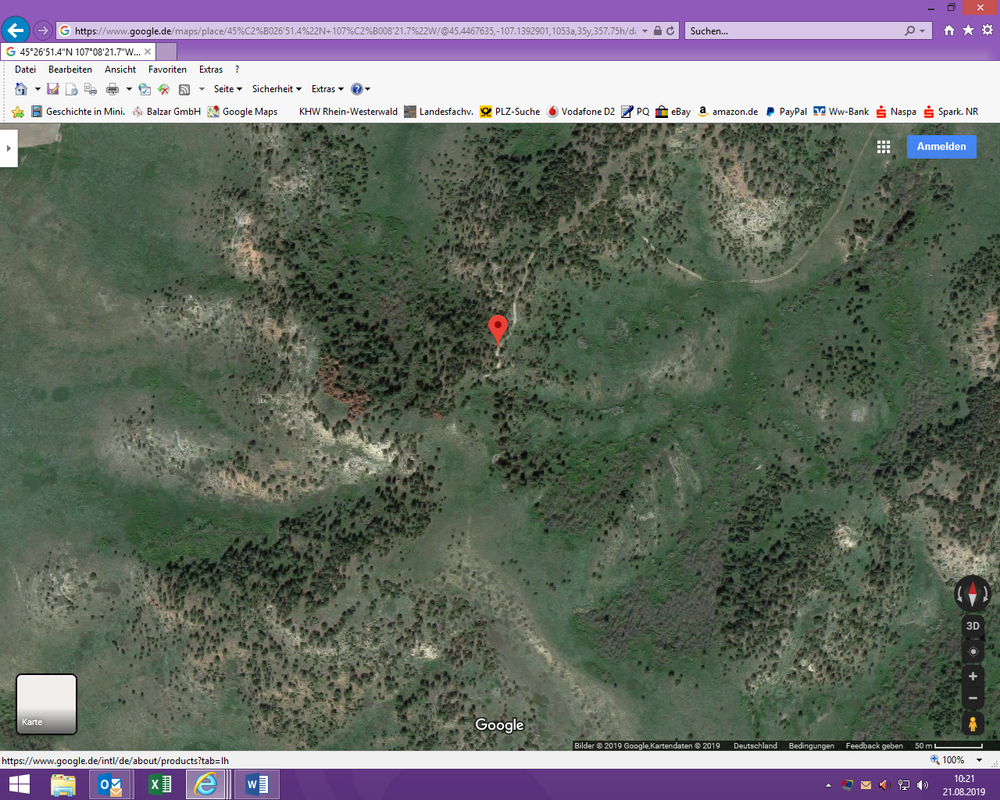Open Google Maps bookmark
The image size is (1000, 800).
click(242, 112)
